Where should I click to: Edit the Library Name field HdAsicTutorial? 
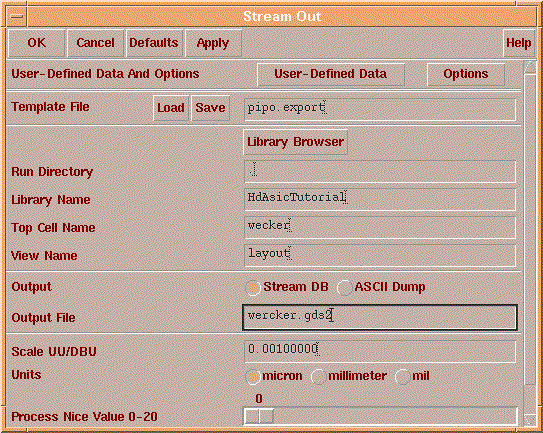click(x=380, y=199)
